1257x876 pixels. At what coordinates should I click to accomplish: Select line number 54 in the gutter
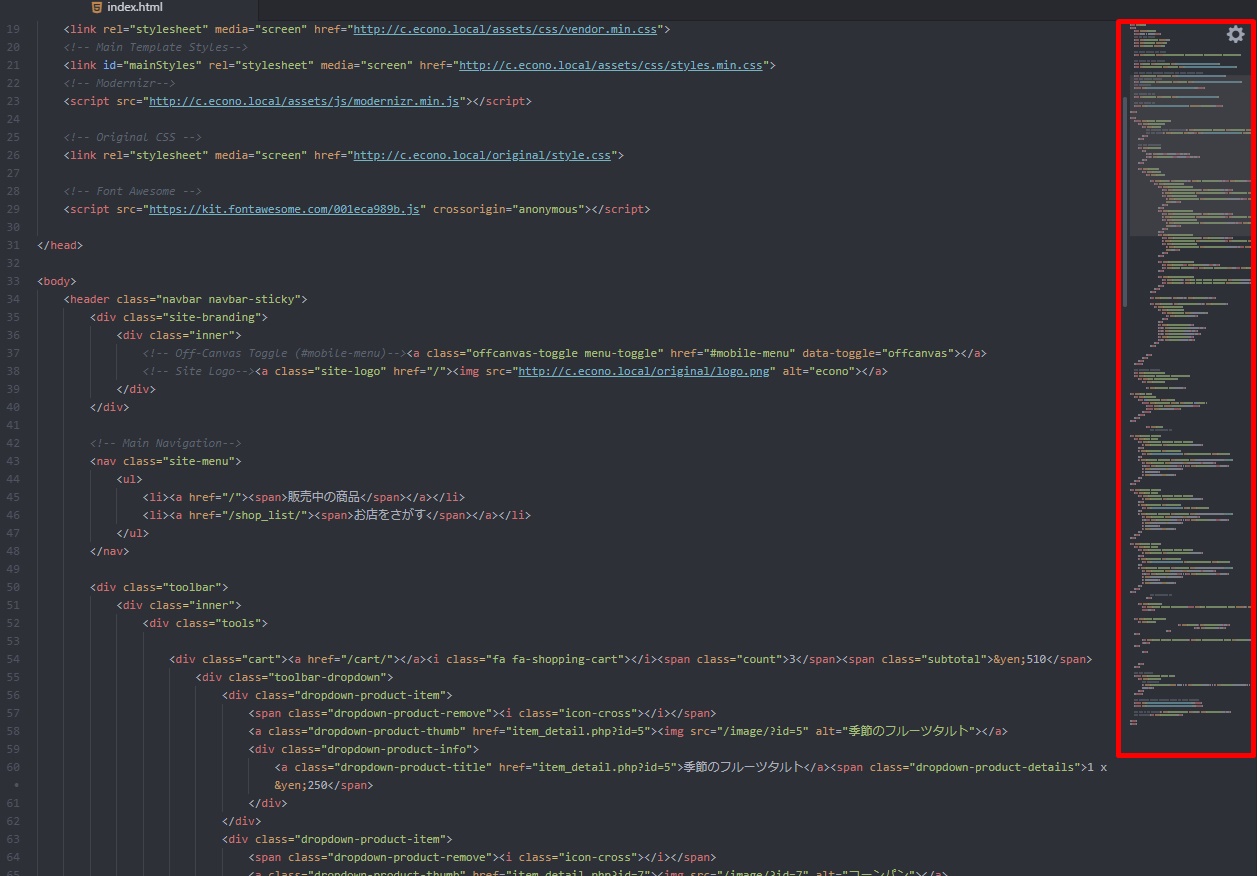[13, 659]
